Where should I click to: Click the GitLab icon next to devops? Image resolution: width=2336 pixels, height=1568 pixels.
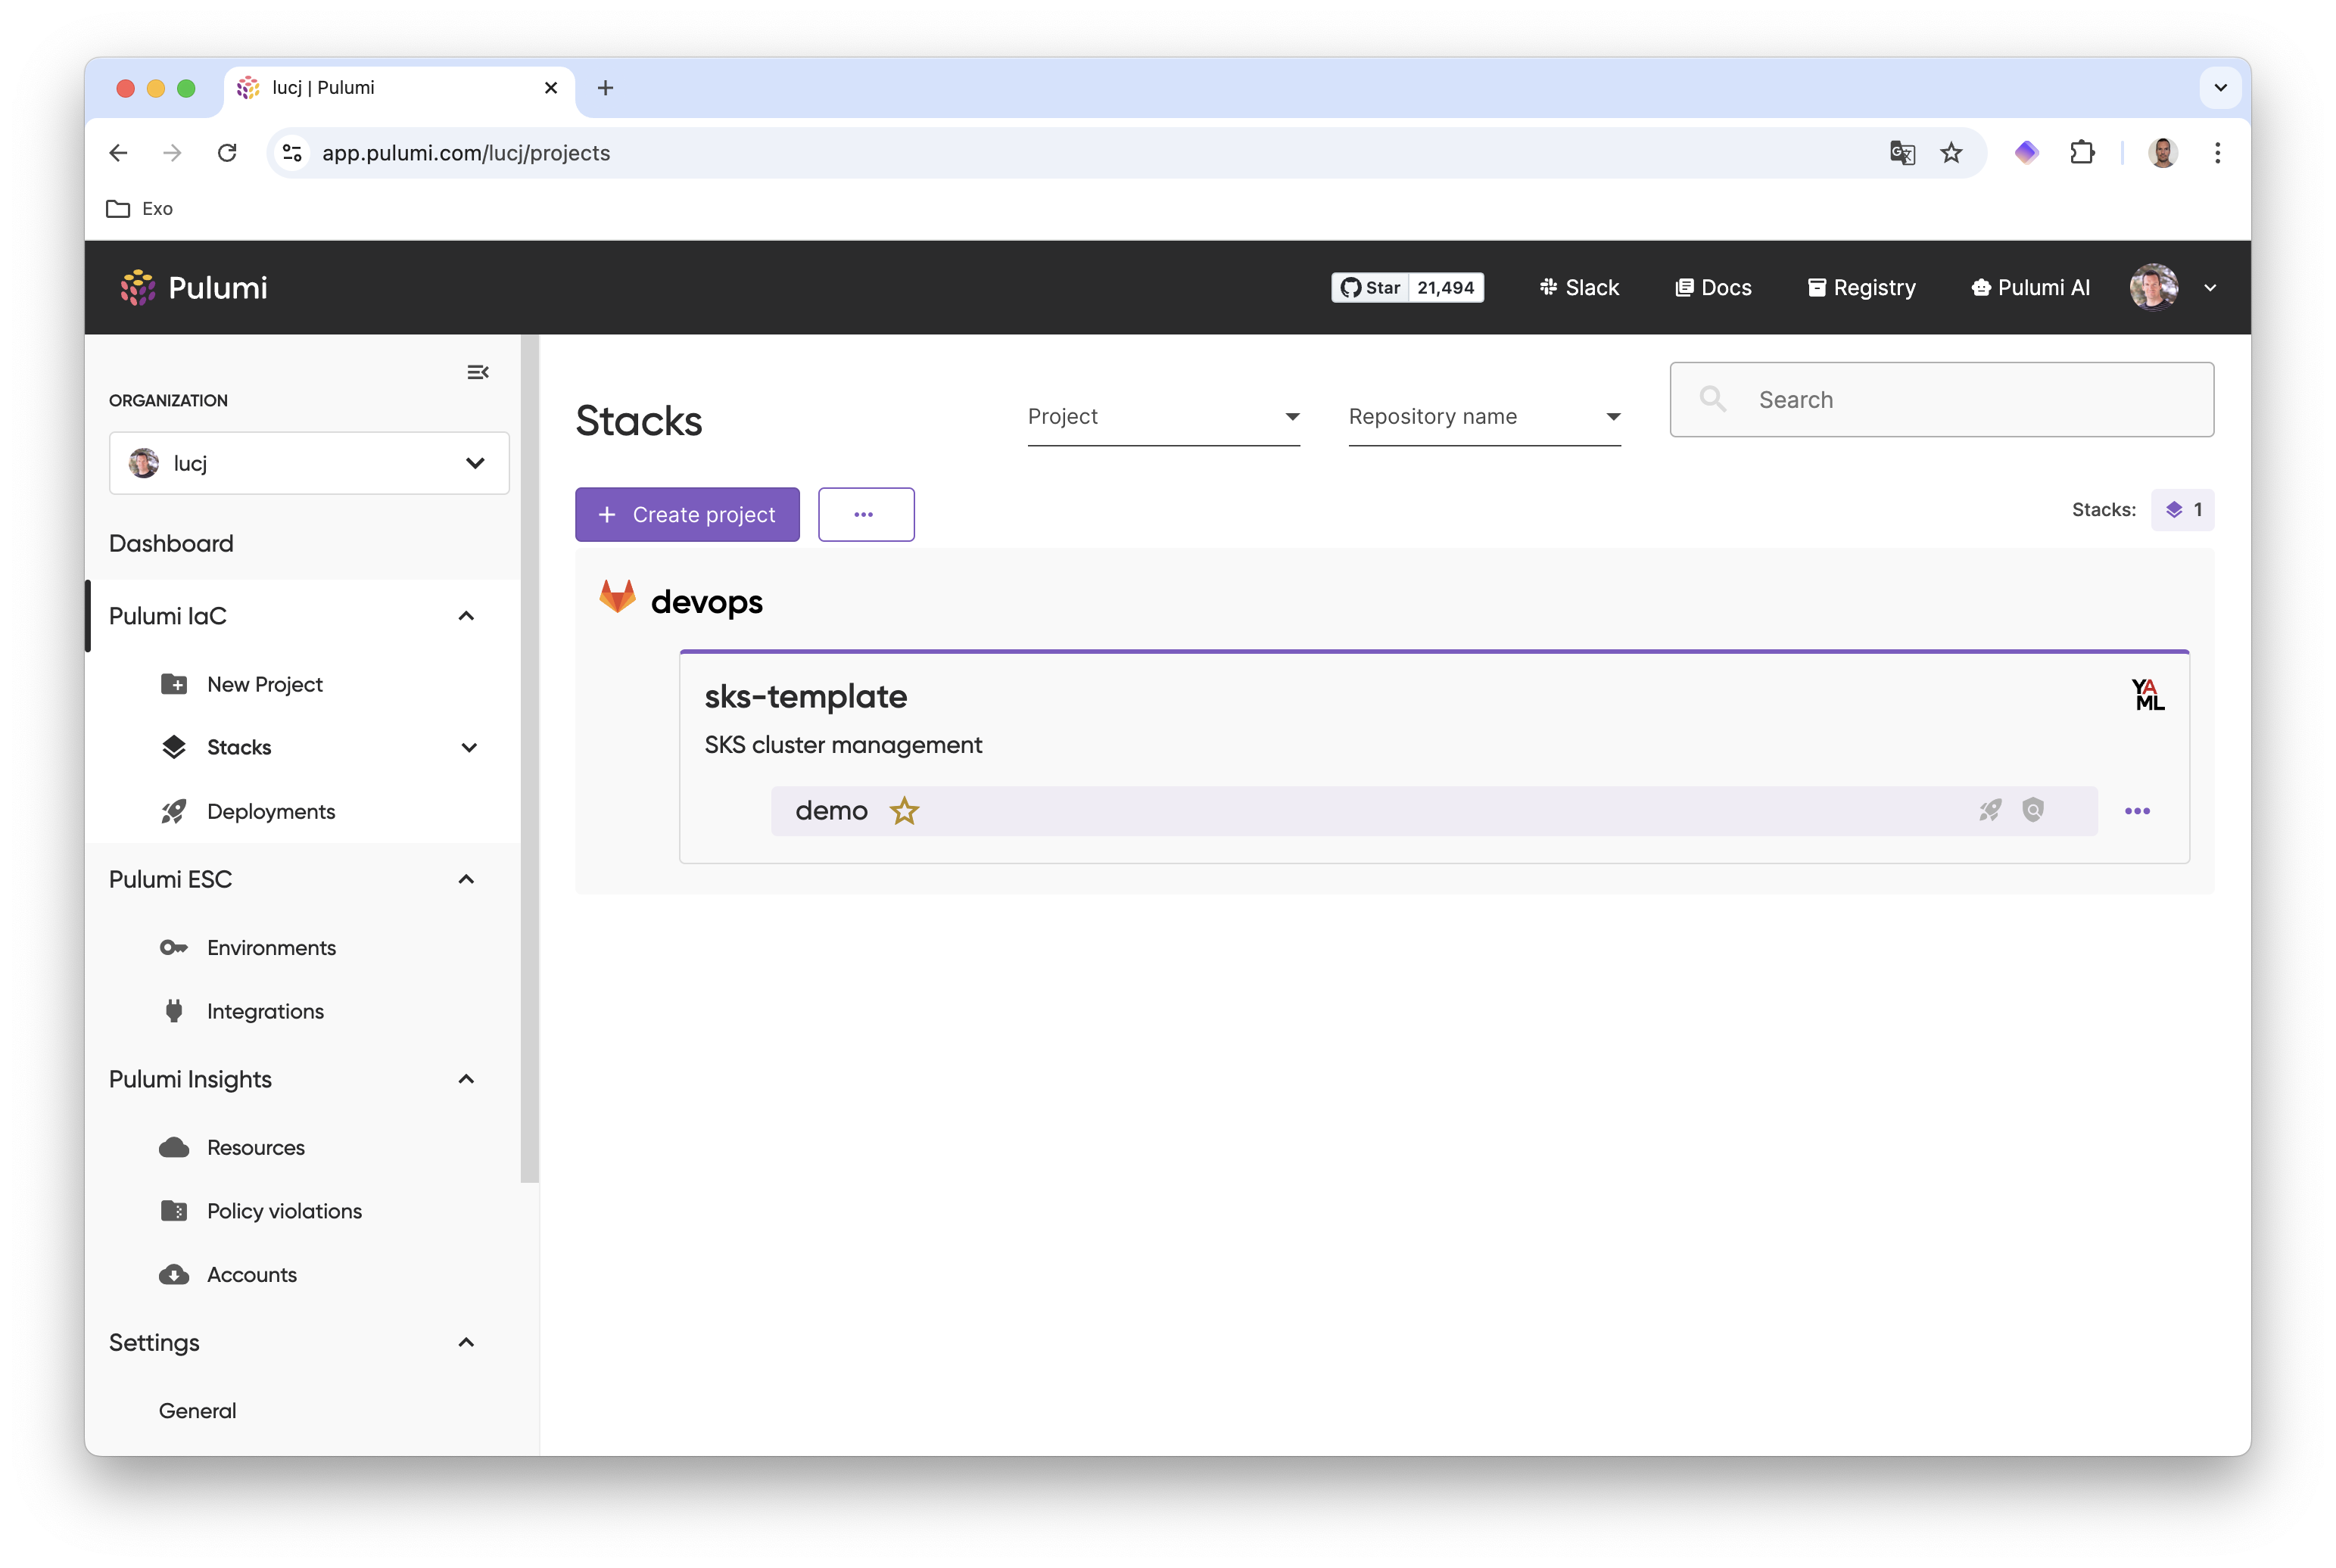tap(617, 598)
